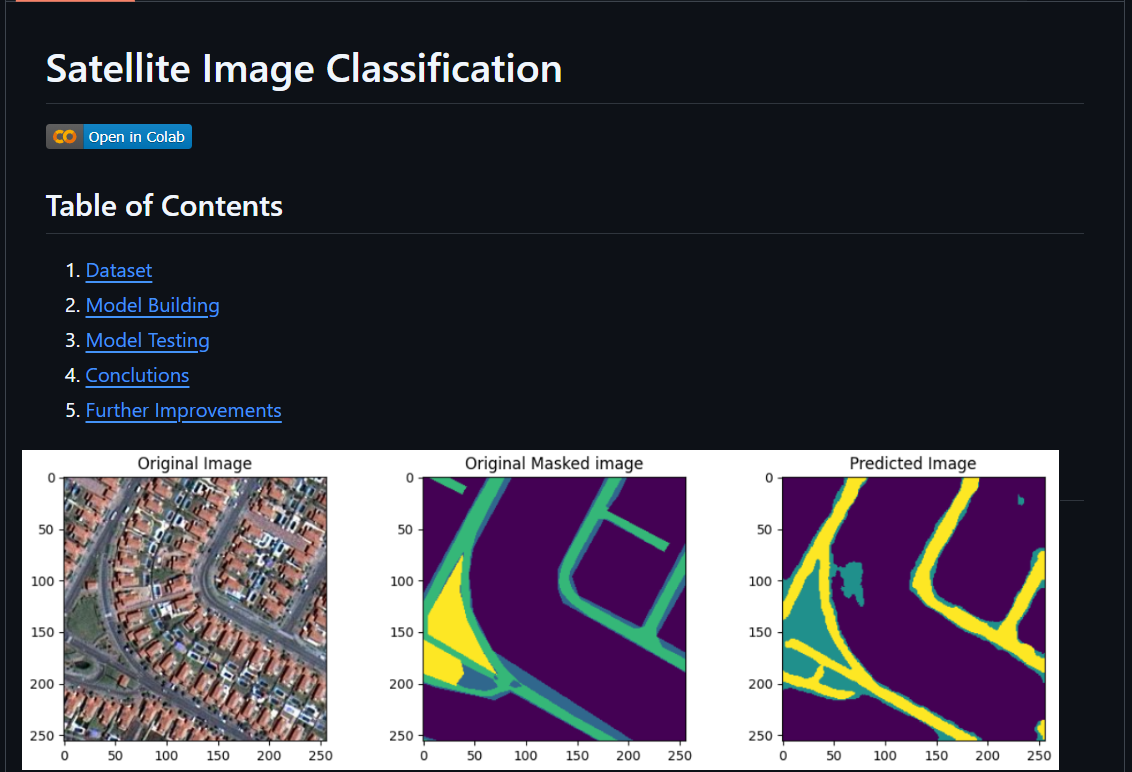
Task: Open the Dataset section link
Action: tap(118, 270)
